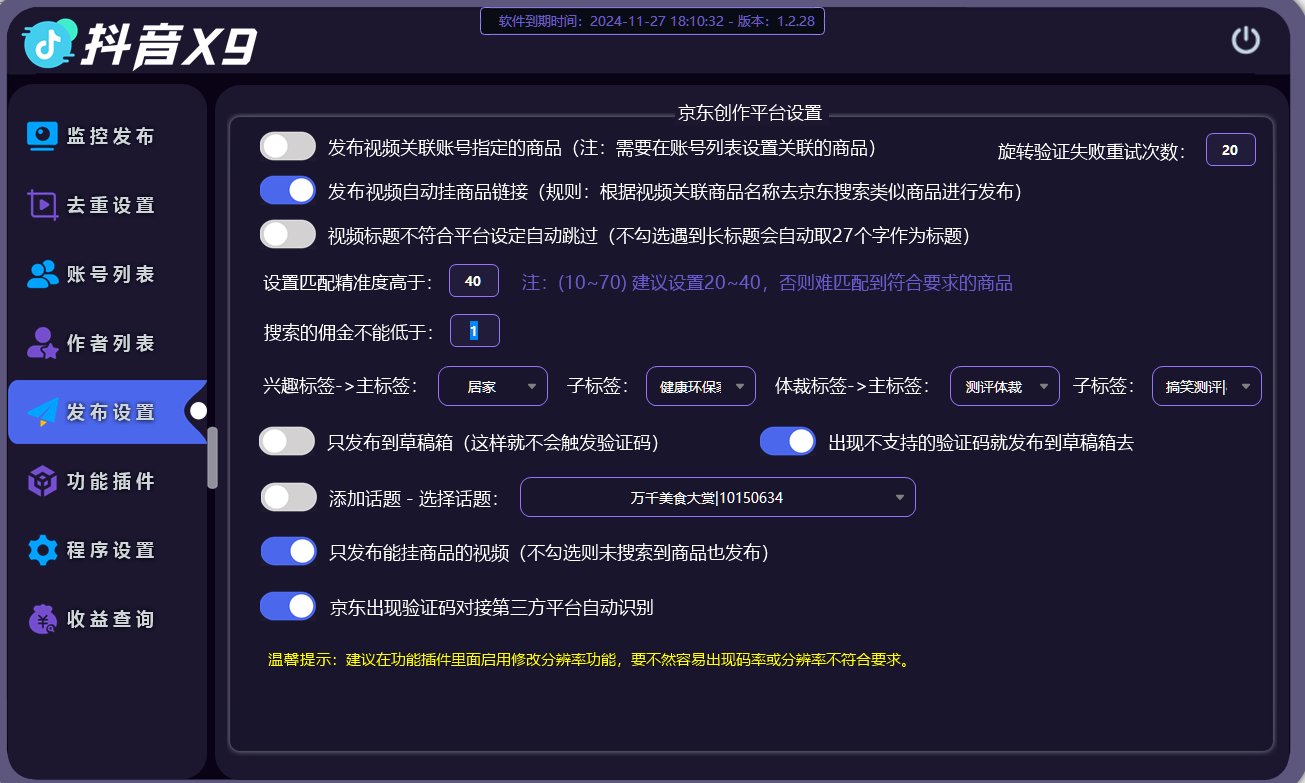1305x783 pixels.
Task: Open the topic dropdown 万千美食大赏|10150634
Action: (x=718, y=497)
